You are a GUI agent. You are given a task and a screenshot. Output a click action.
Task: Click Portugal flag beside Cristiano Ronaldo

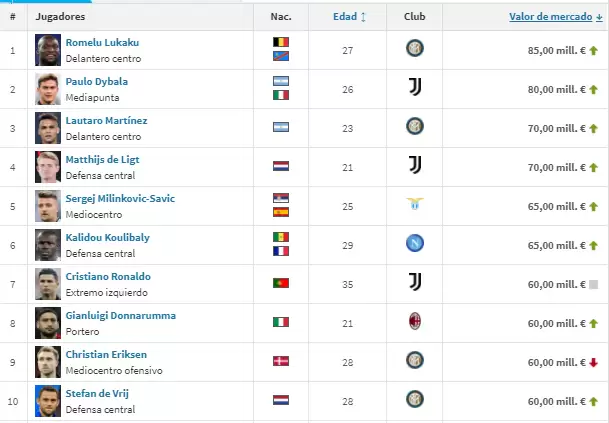(x=281, y=283)
